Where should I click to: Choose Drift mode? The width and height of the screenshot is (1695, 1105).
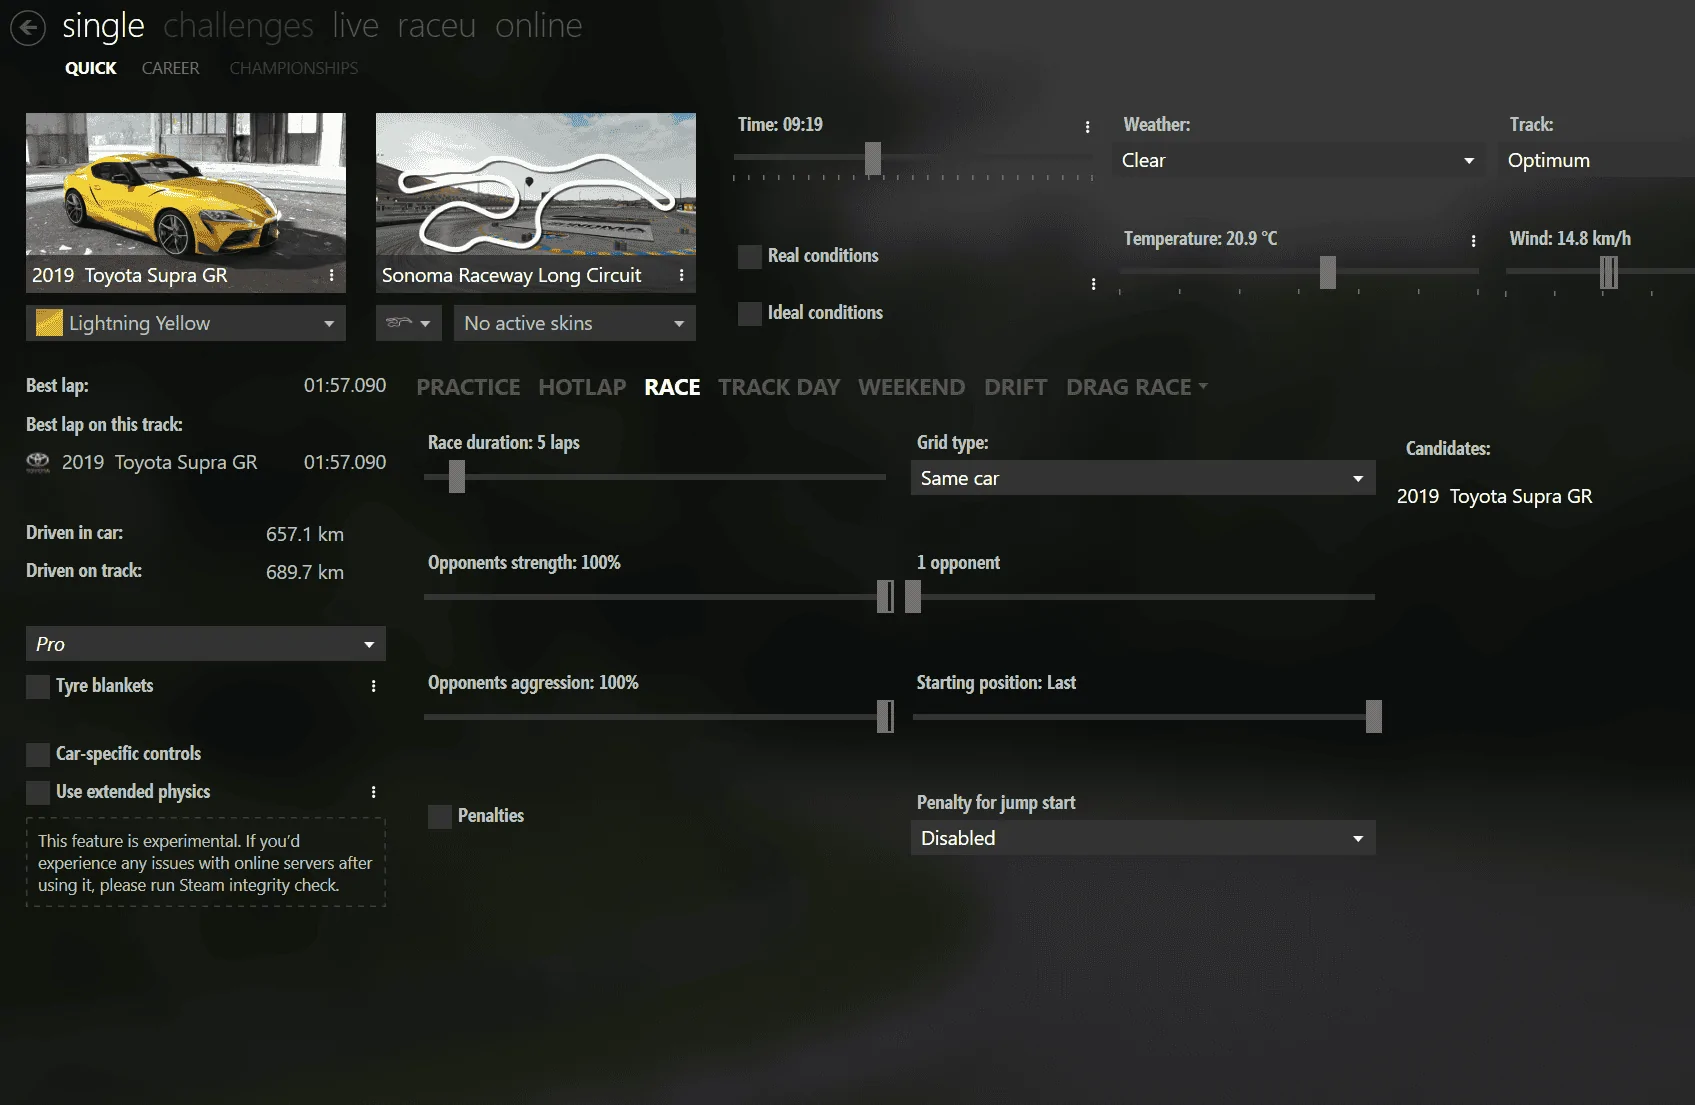click(1016, 387)
